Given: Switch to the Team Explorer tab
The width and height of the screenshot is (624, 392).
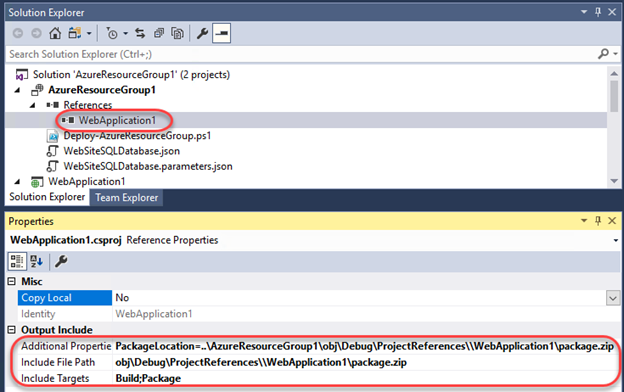Looking at the screenshot, I should point(127,198).
